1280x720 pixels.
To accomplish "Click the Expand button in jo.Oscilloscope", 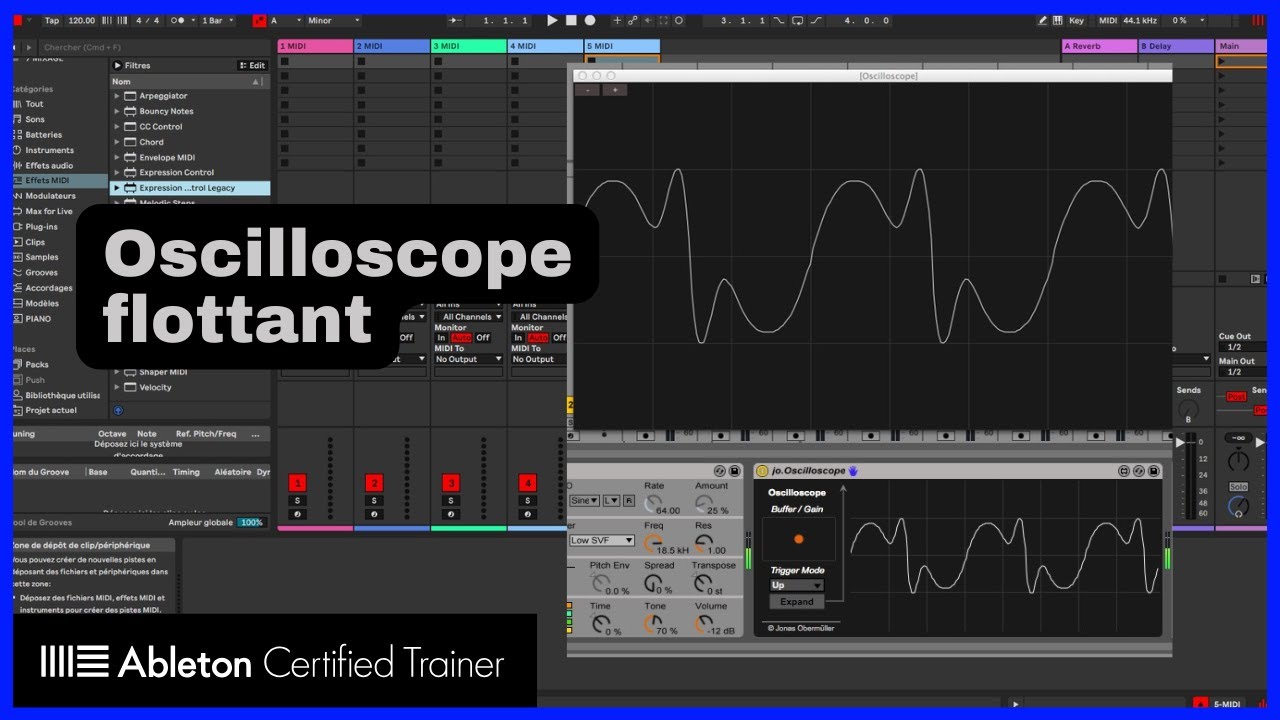I will [x=797, y=602].
